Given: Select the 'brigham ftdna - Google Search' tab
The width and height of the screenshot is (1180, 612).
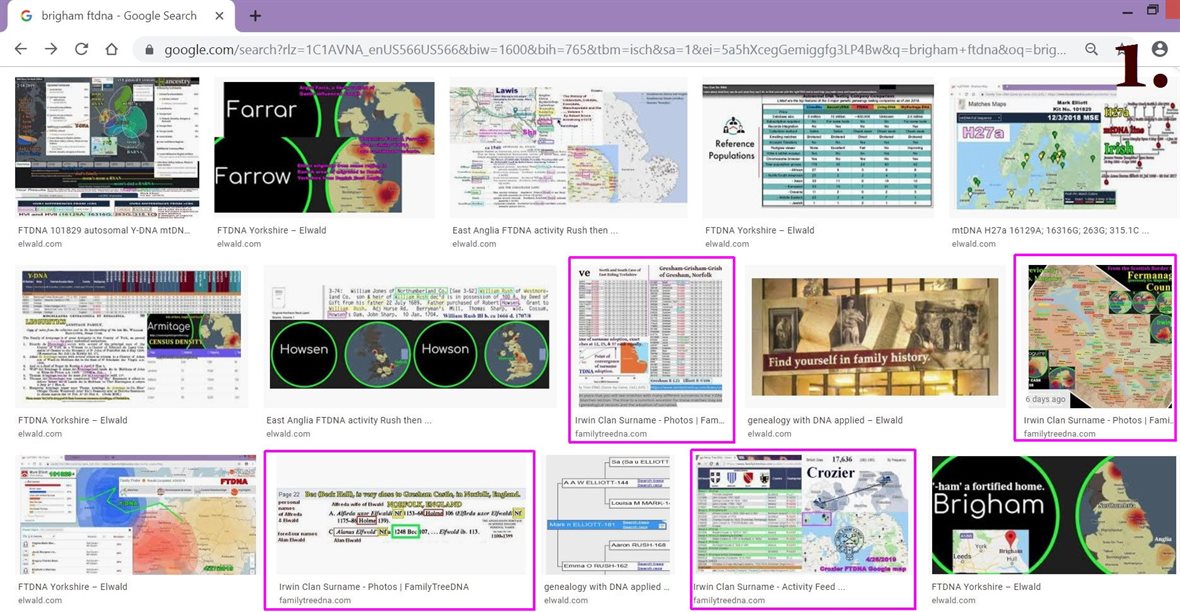Looking at the screenshot, I should point(110,16).
